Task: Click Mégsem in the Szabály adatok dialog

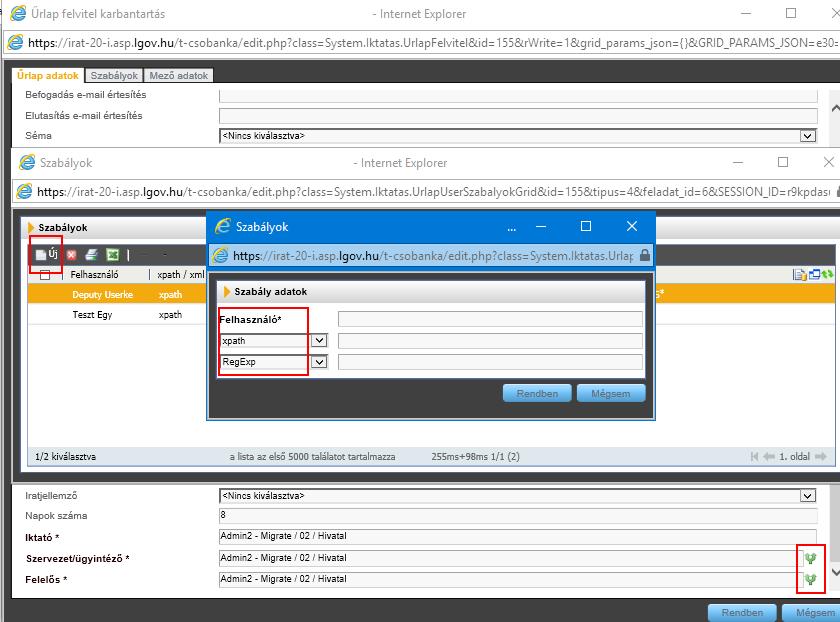Action: click(611, 393)
